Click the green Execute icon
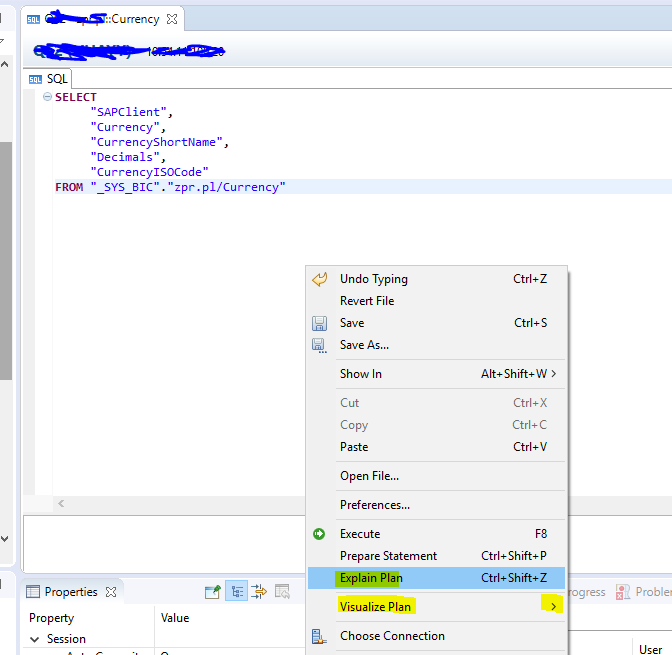 [320, 534]
